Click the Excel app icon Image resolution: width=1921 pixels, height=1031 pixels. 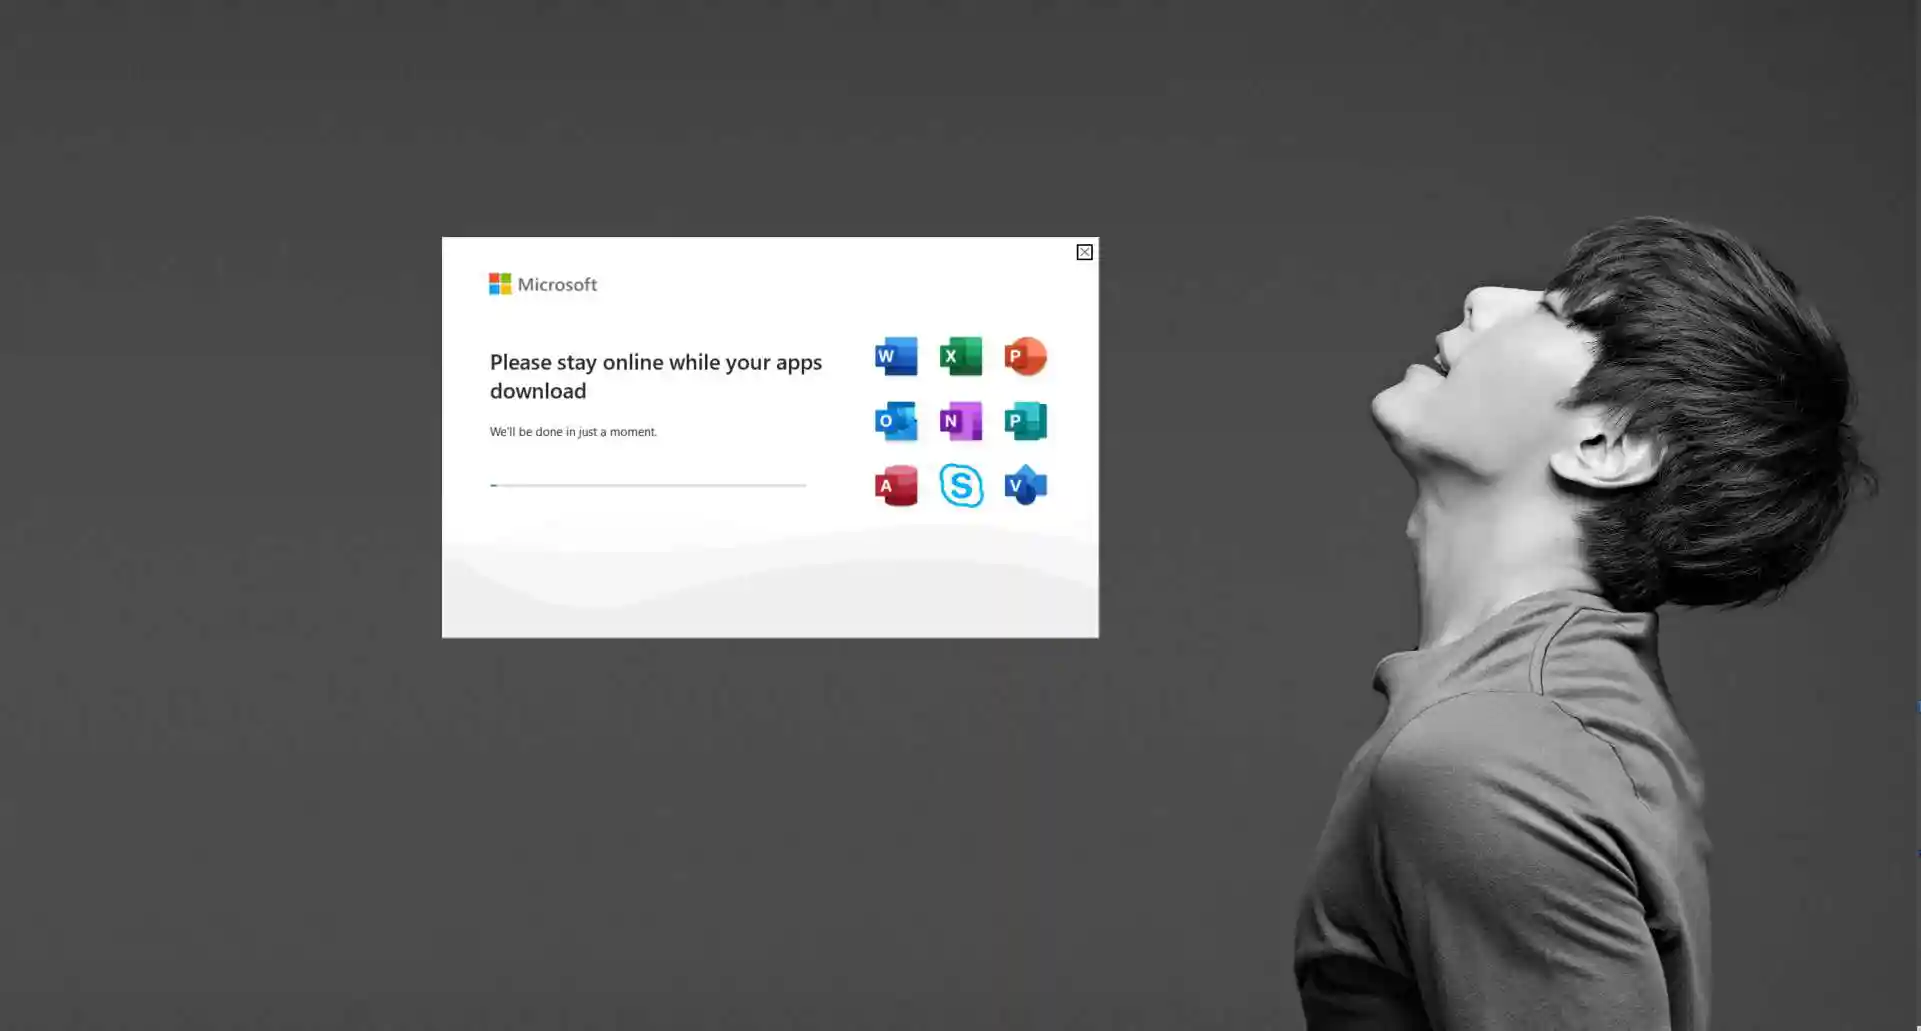click(961, 356)
